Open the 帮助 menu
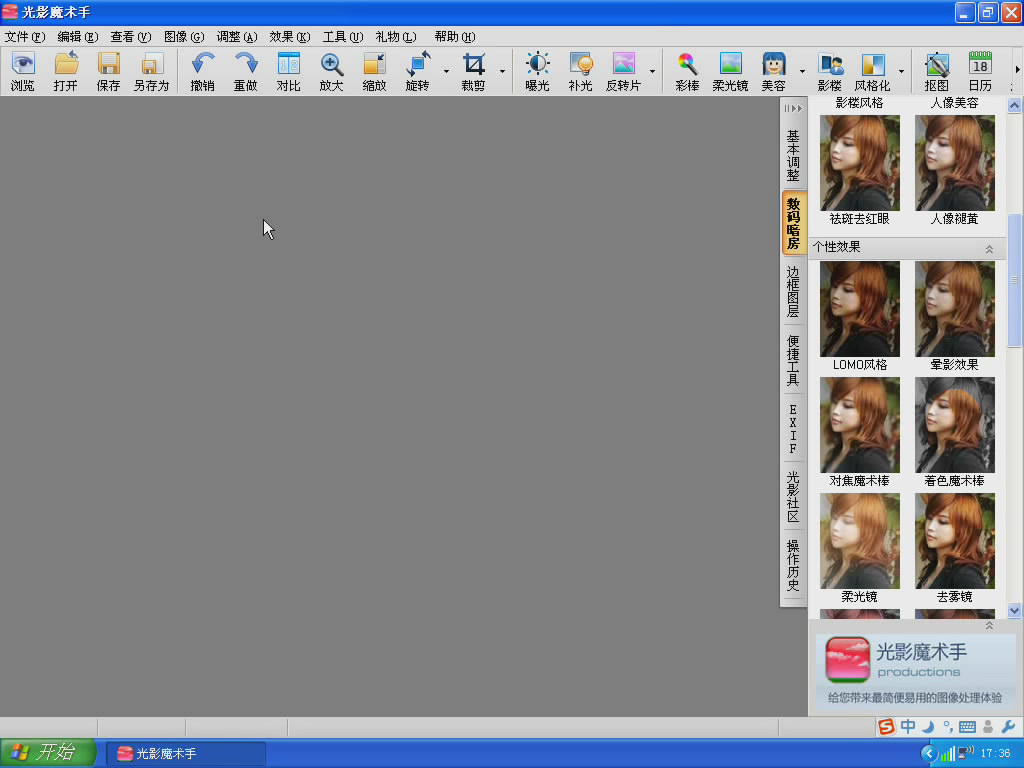The height and width of the screenshot is (768, 1024). tap(455, 37)
